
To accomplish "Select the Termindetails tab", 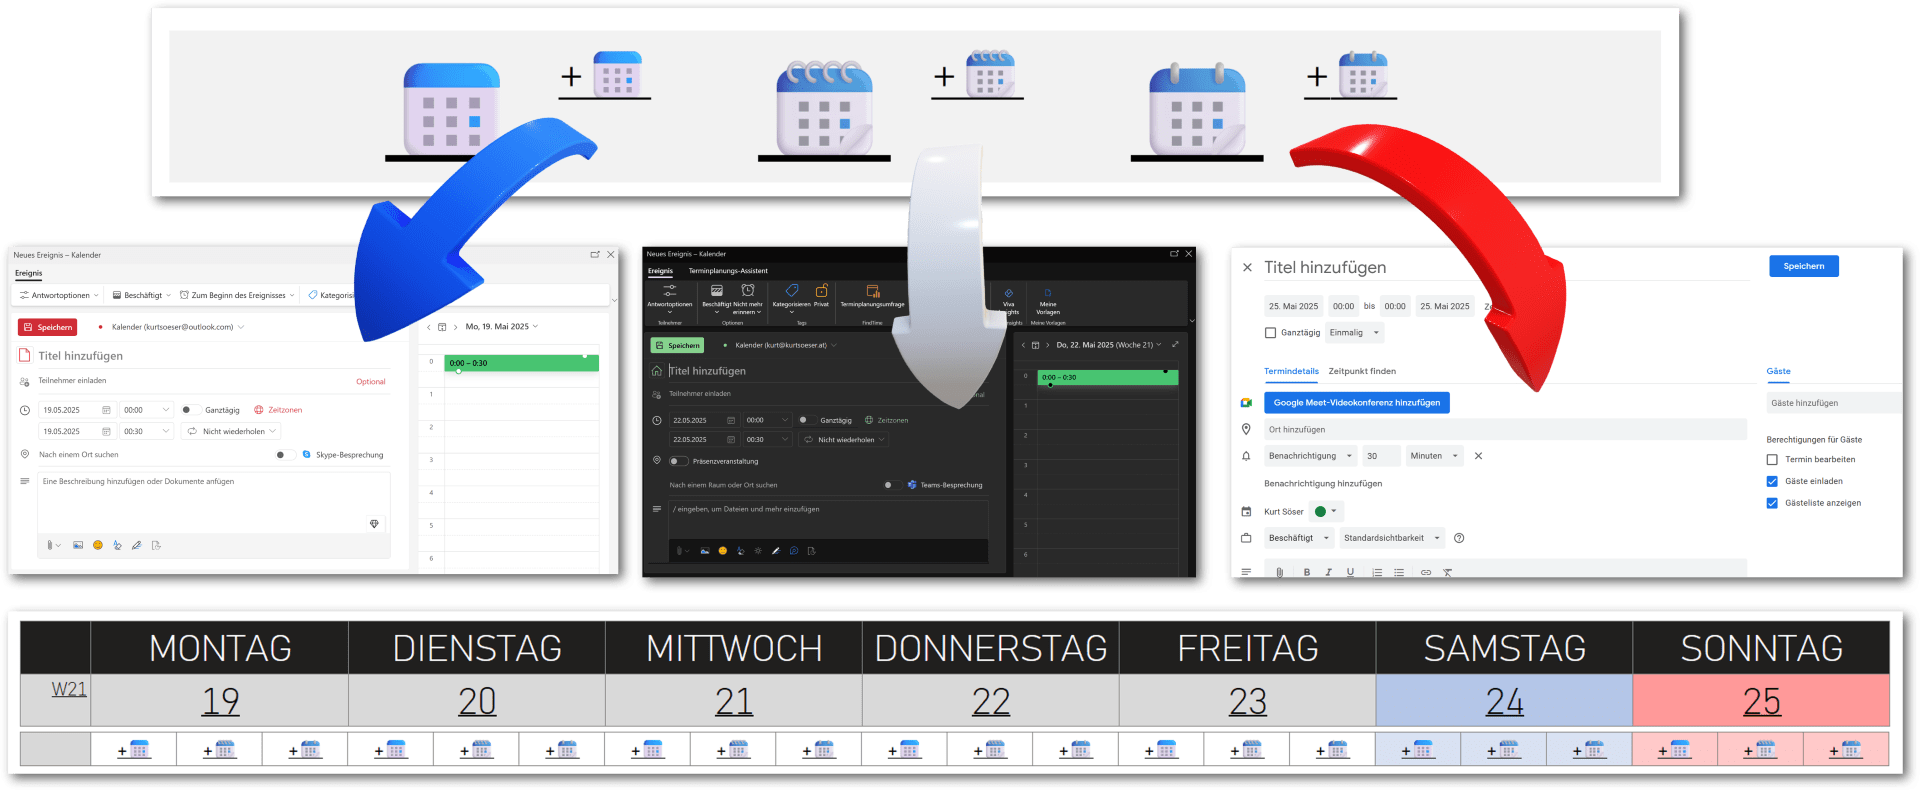I will point(1291,371).
